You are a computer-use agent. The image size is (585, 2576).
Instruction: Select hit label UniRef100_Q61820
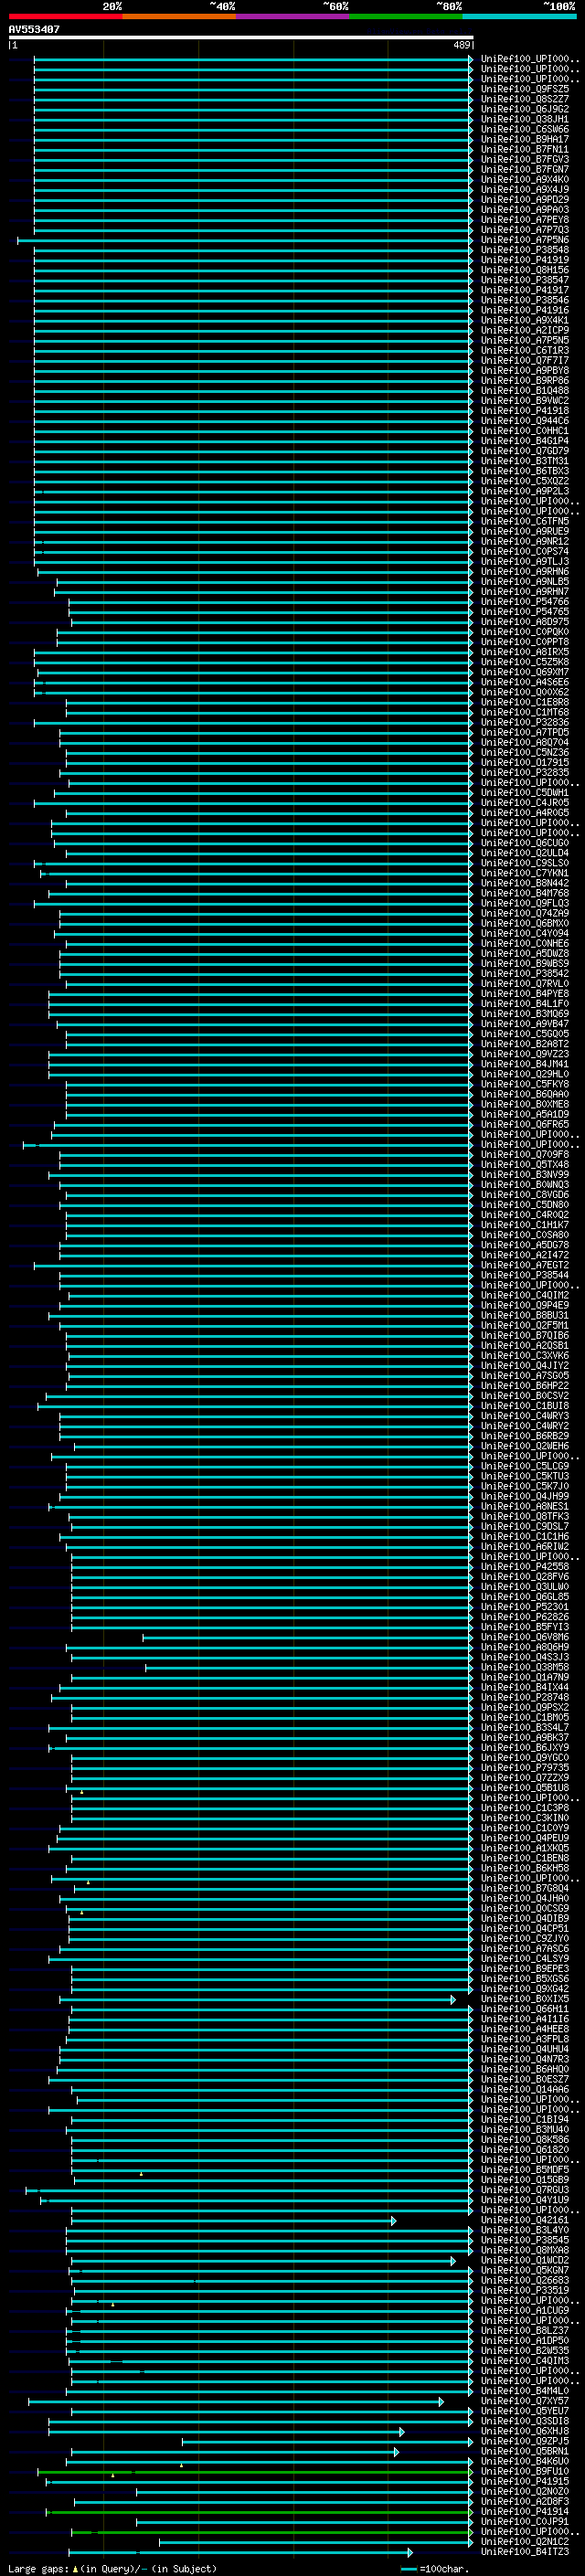coord(525,2149)
